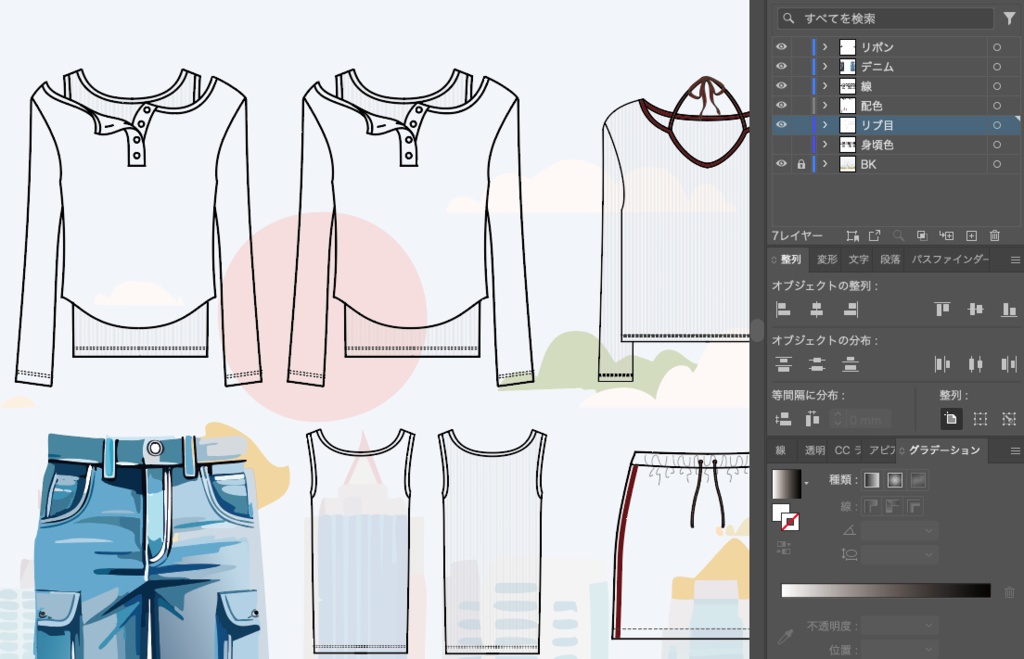
Task: Click horizontal align center icon
Action: click(817, 310)
